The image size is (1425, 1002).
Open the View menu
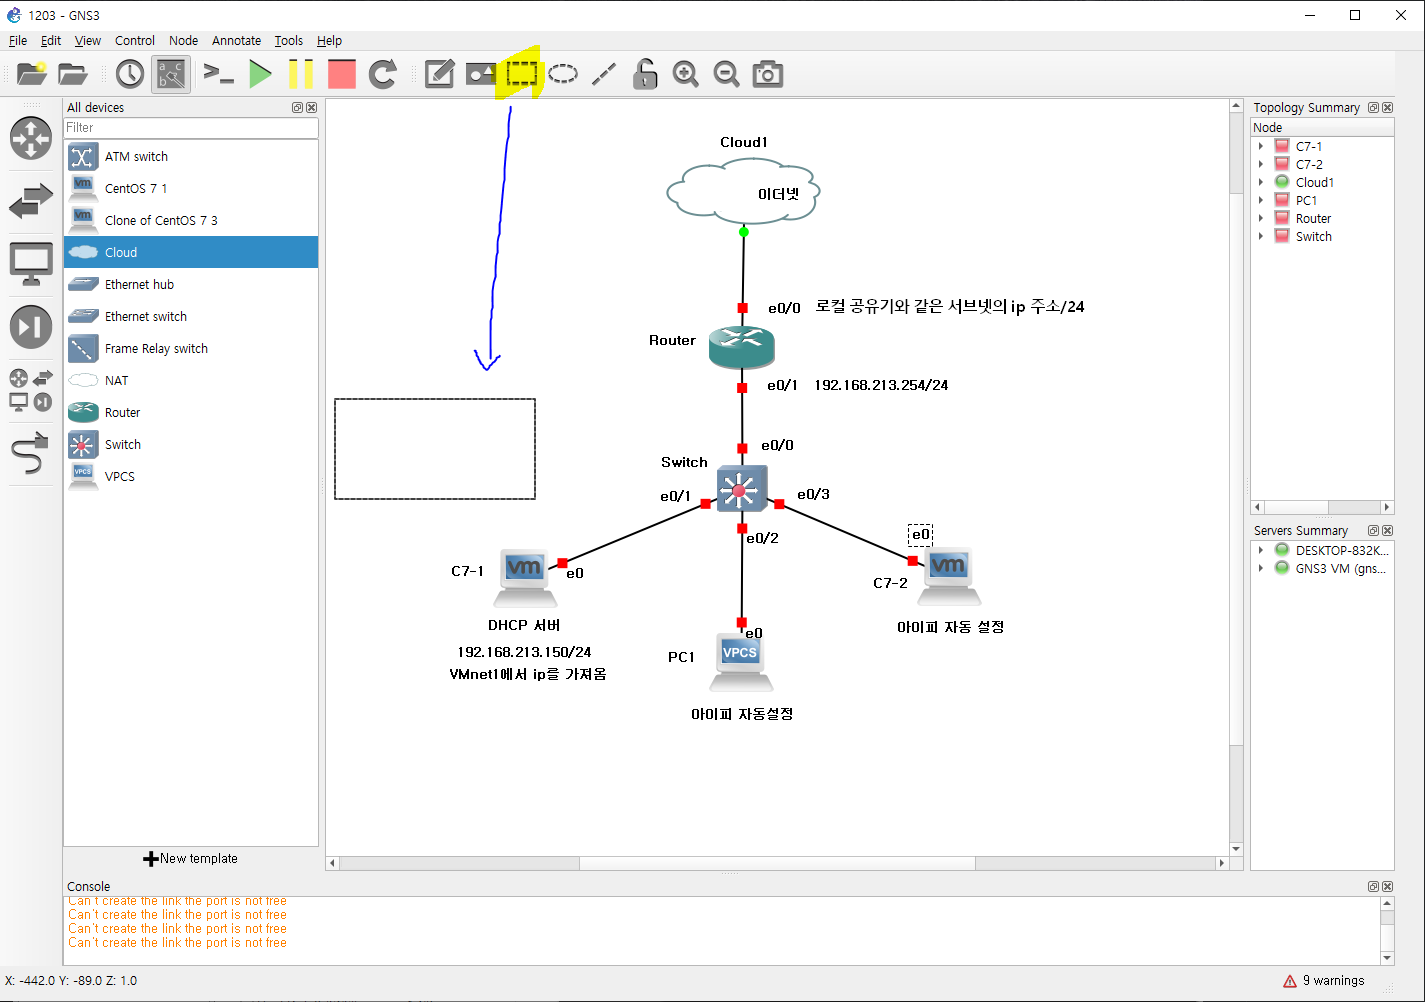tap(88, 40)
